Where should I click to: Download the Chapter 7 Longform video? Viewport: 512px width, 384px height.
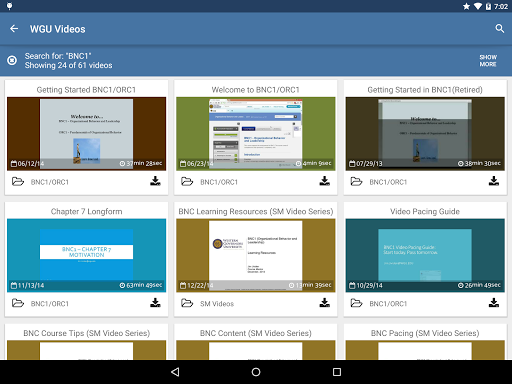point(155,303)
